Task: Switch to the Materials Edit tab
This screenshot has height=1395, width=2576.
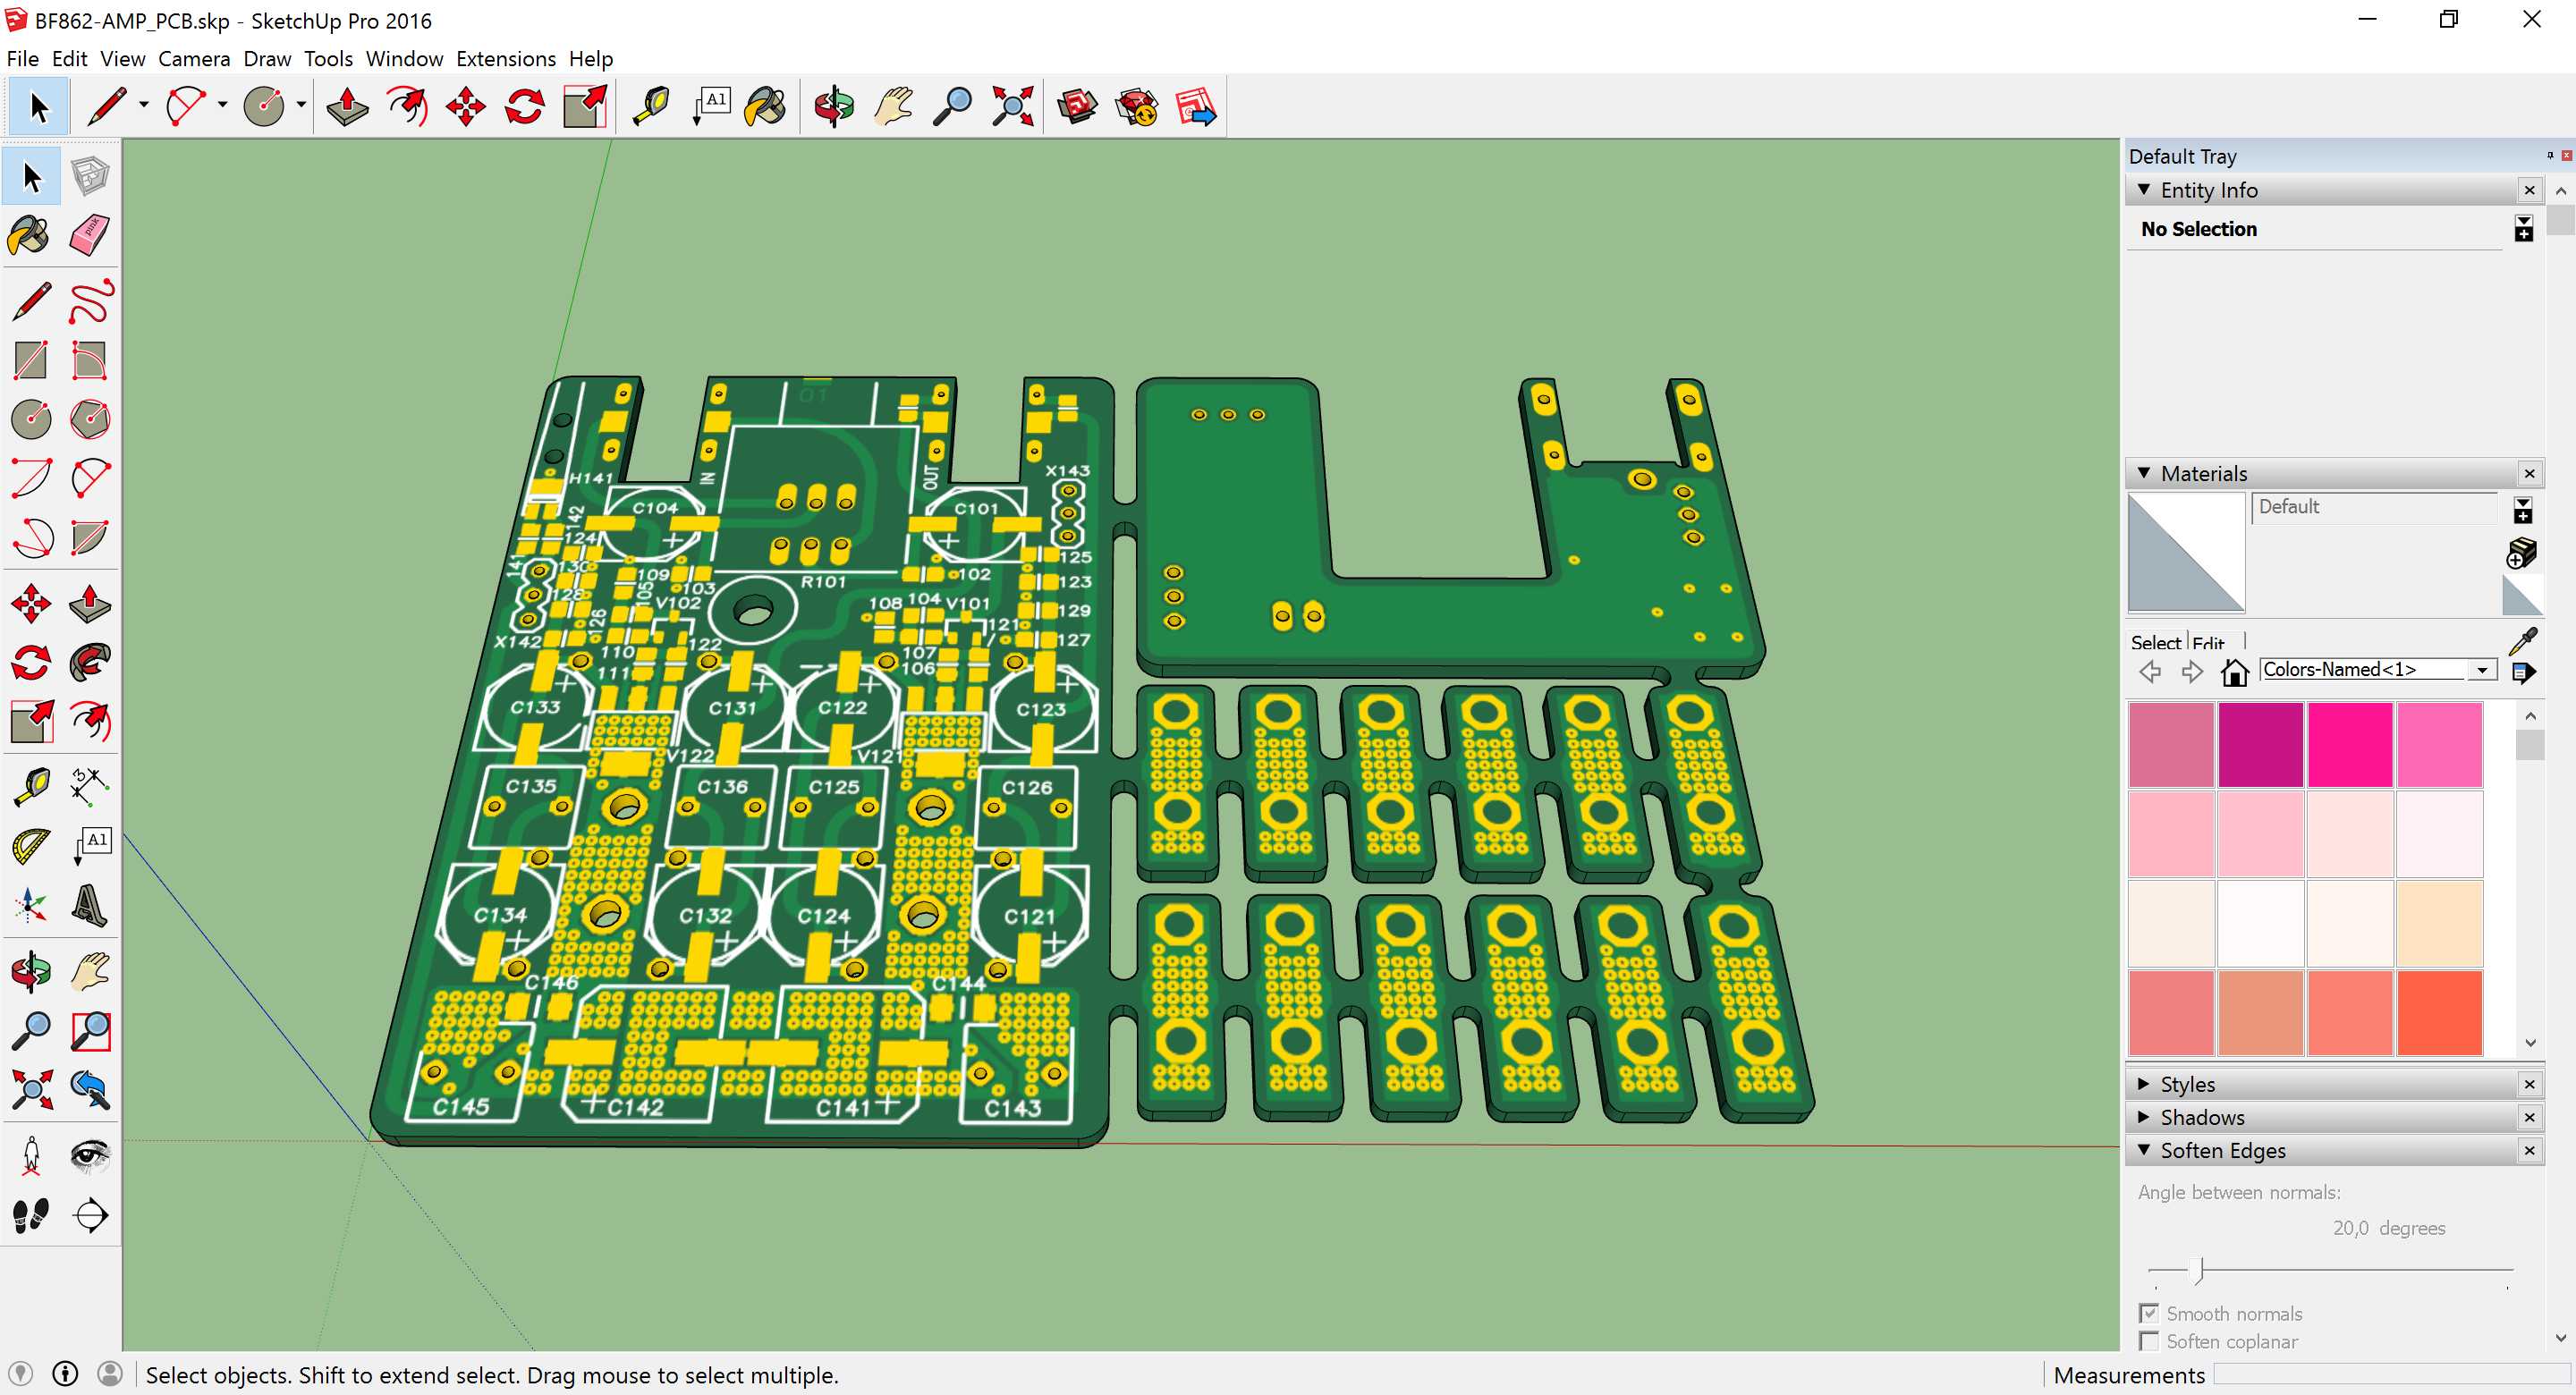Action: (x=2209, y=642)
